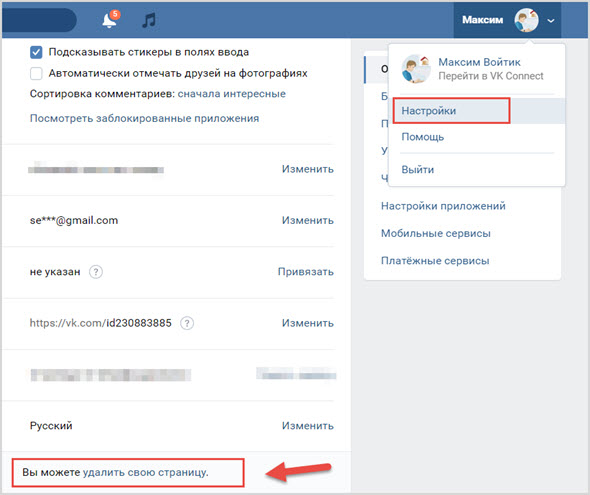This screenshot has width=590, height=495.
Task: Click the help icon beside the vk.com address
Action: point(187,323)
